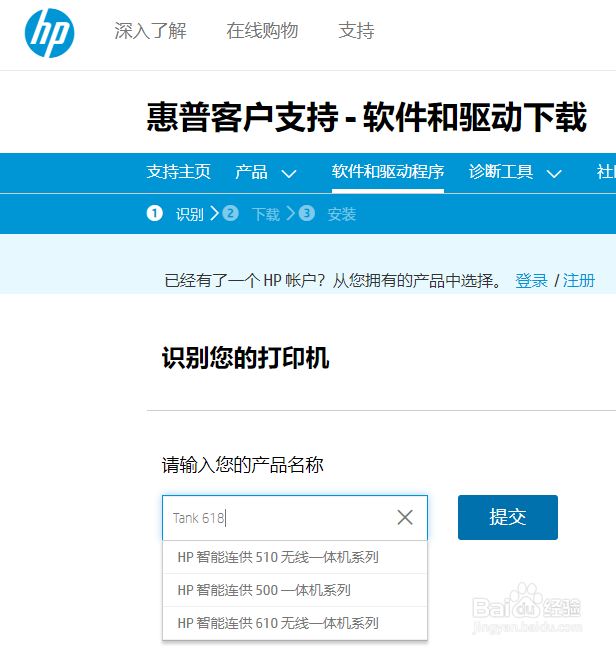
Task: Choose suggestion HP 智能连供 500 一体机系列
Action: tap(295, 590)
